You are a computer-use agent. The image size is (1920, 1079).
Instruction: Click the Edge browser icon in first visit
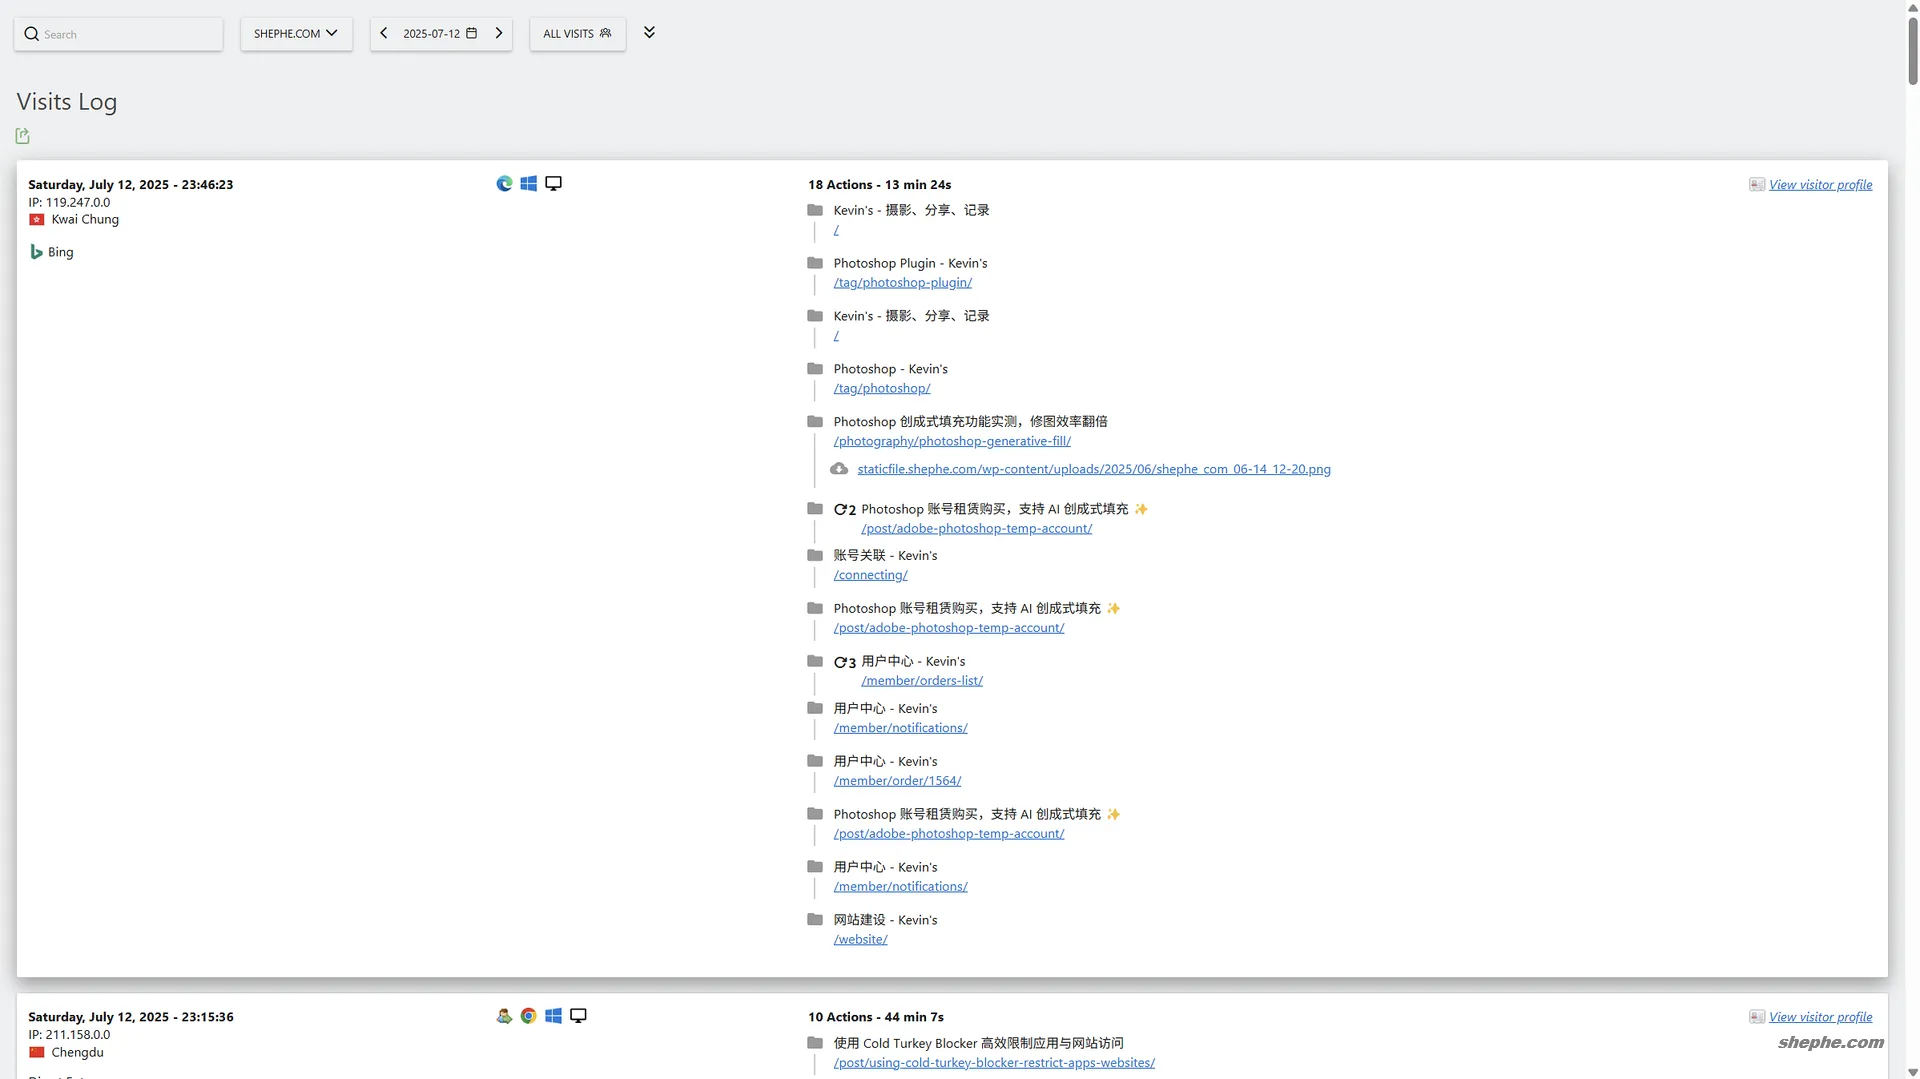pyautogui.click(x=504, y=184)
